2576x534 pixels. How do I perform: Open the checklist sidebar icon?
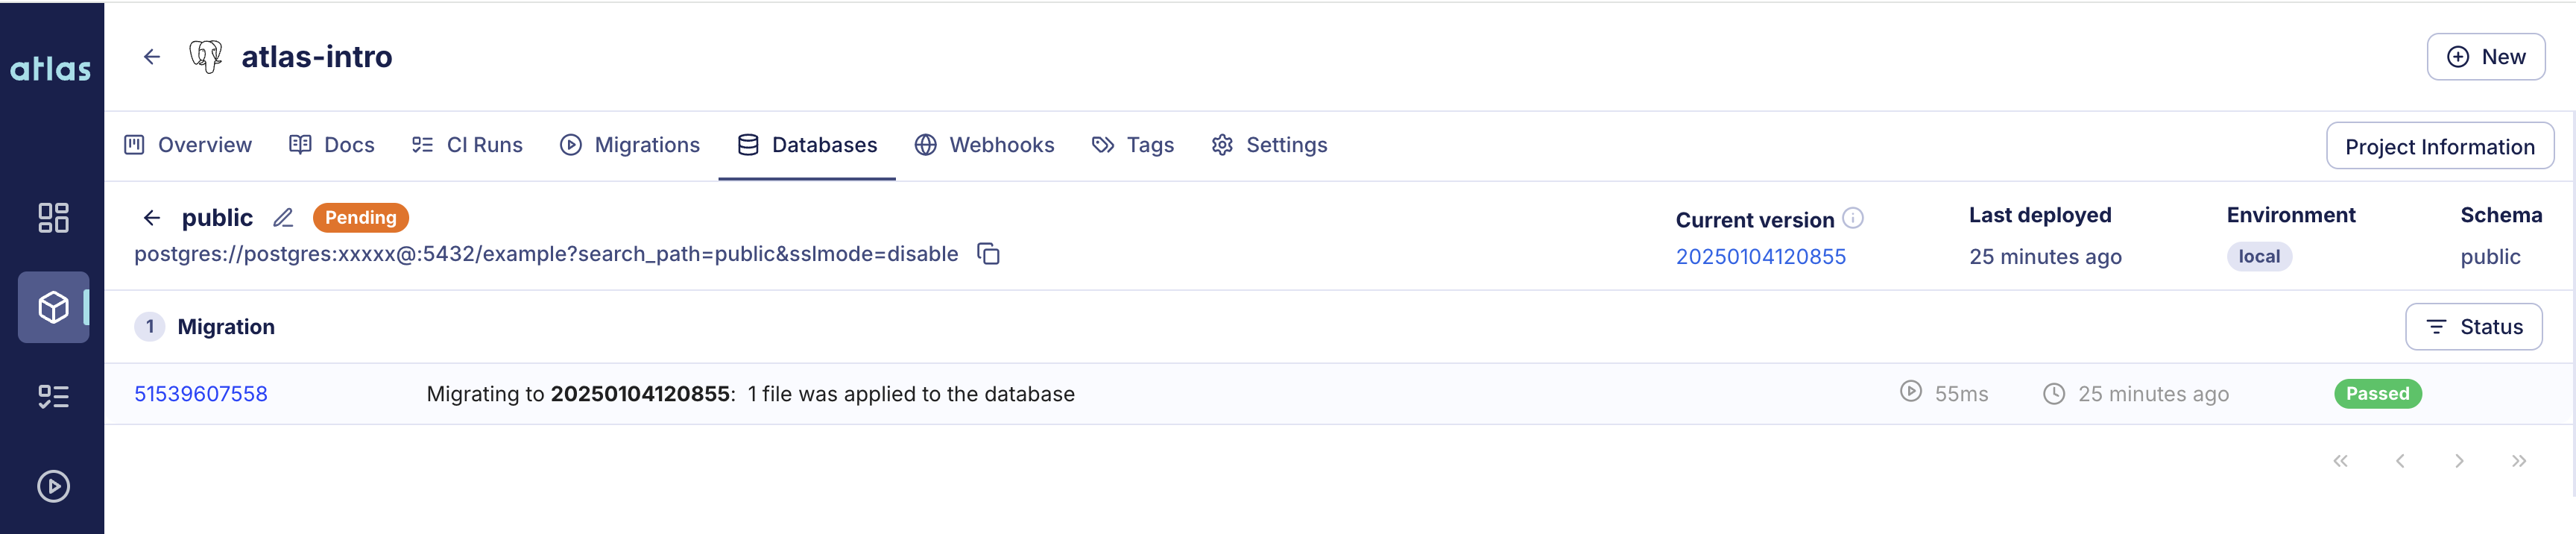coord(53,396)
